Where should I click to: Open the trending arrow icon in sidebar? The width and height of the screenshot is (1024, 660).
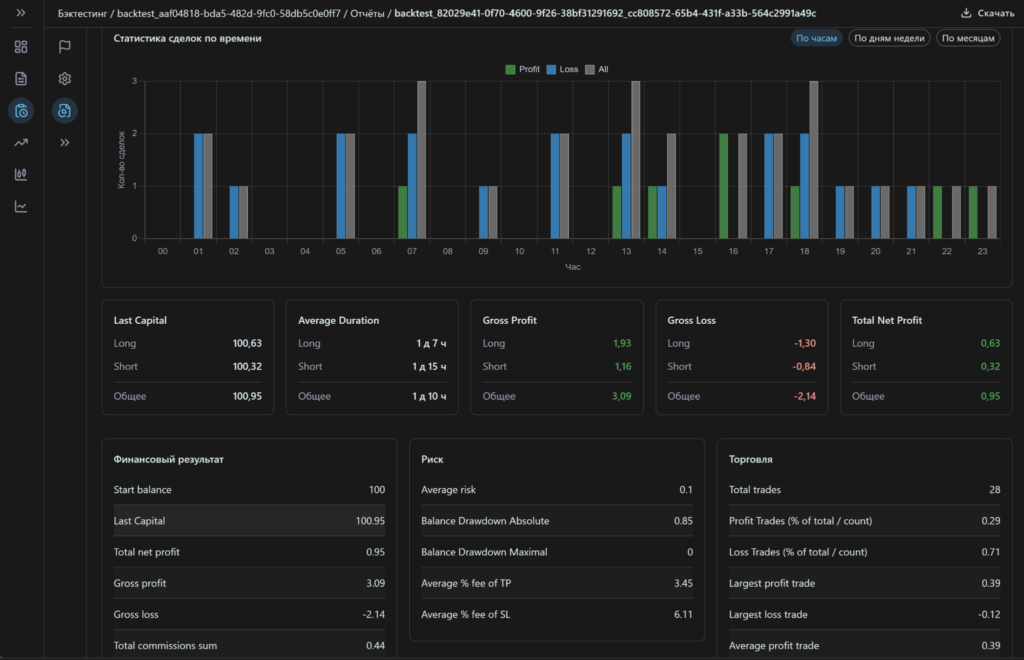click(x=21, y=142)
